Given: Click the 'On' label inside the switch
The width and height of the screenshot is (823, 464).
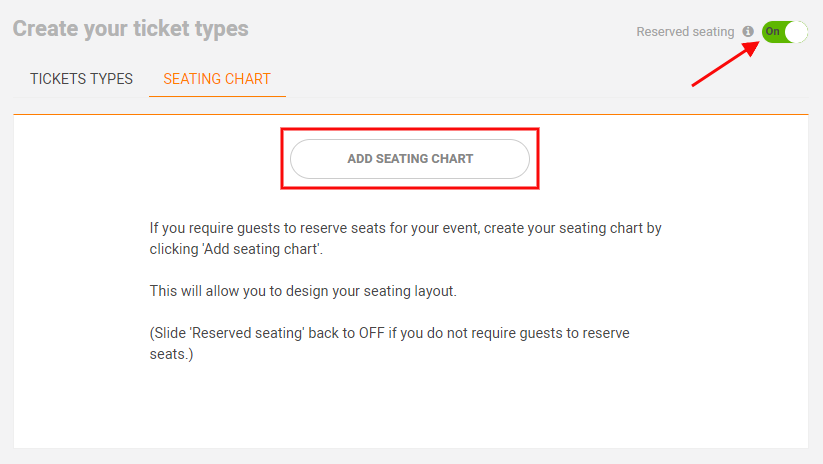Looking at the screenshot, I should click(772, 31).
